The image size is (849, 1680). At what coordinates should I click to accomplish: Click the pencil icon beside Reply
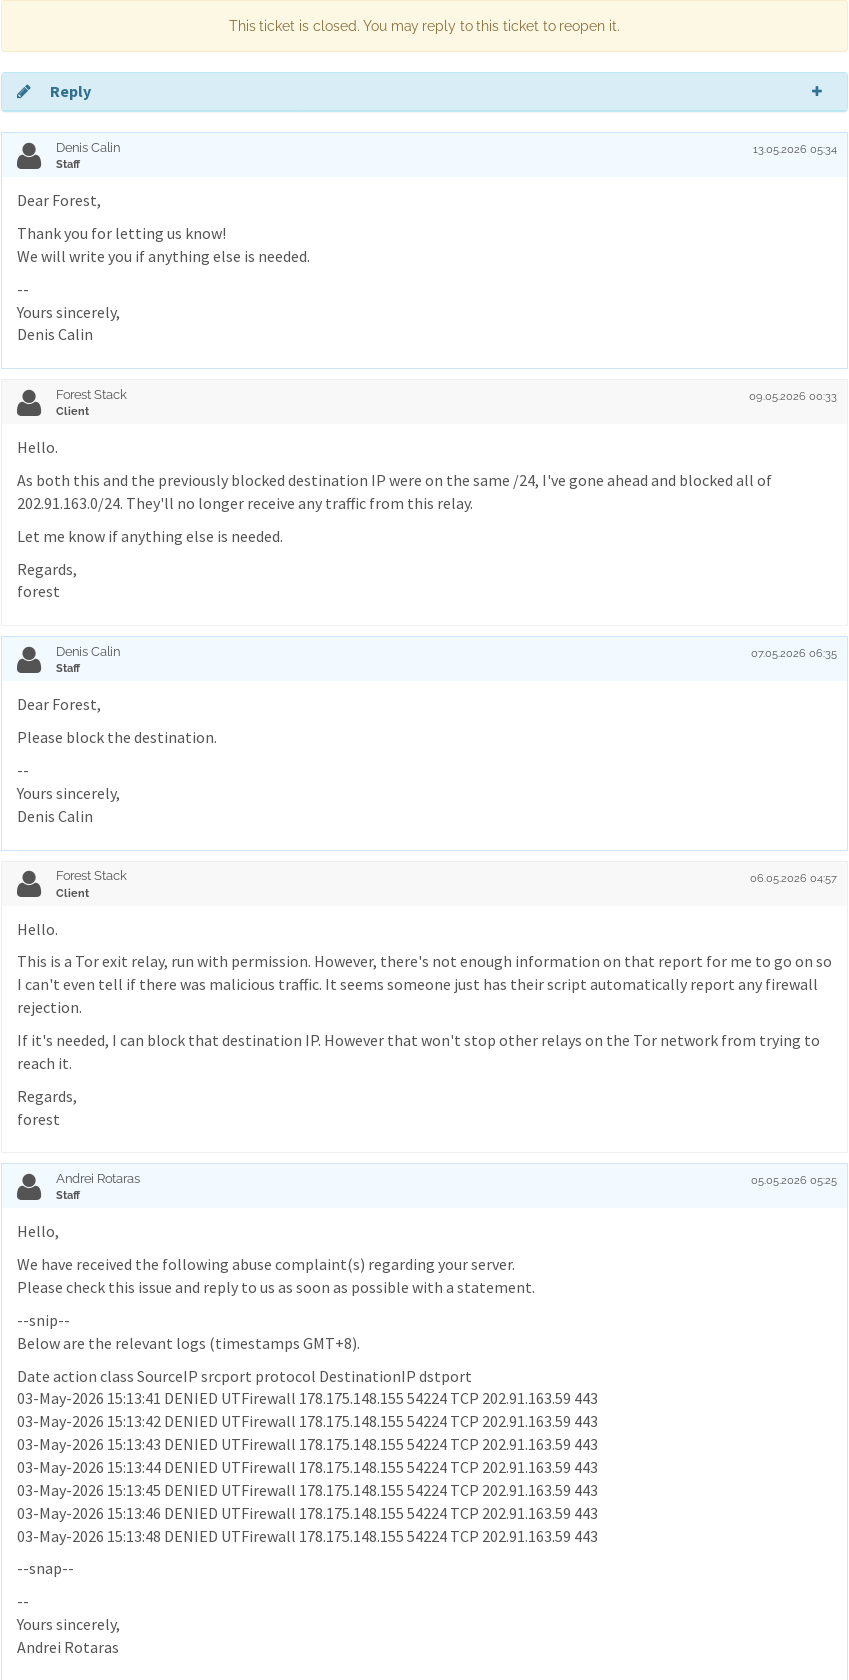coord(23,92)
